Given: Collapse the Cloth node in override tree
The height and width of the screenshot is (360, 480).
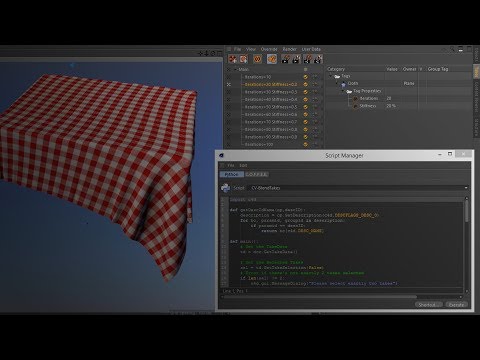Looking at the screenshot, I should pyautogui.click(x=337, y=84).
